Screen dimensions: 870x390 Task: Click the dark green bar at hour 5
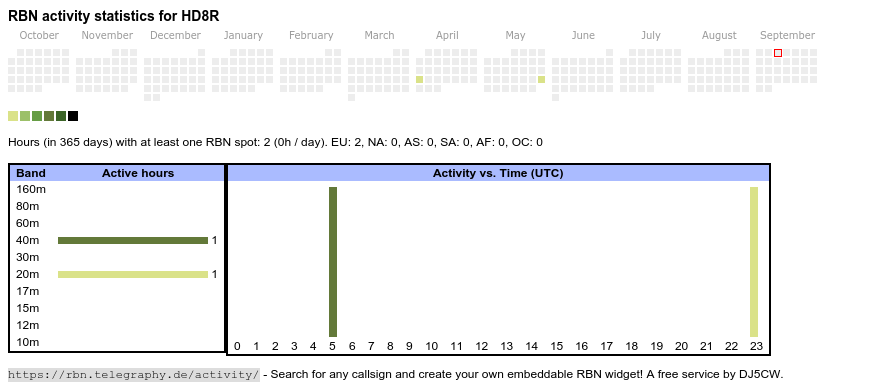tap(332, 262)
